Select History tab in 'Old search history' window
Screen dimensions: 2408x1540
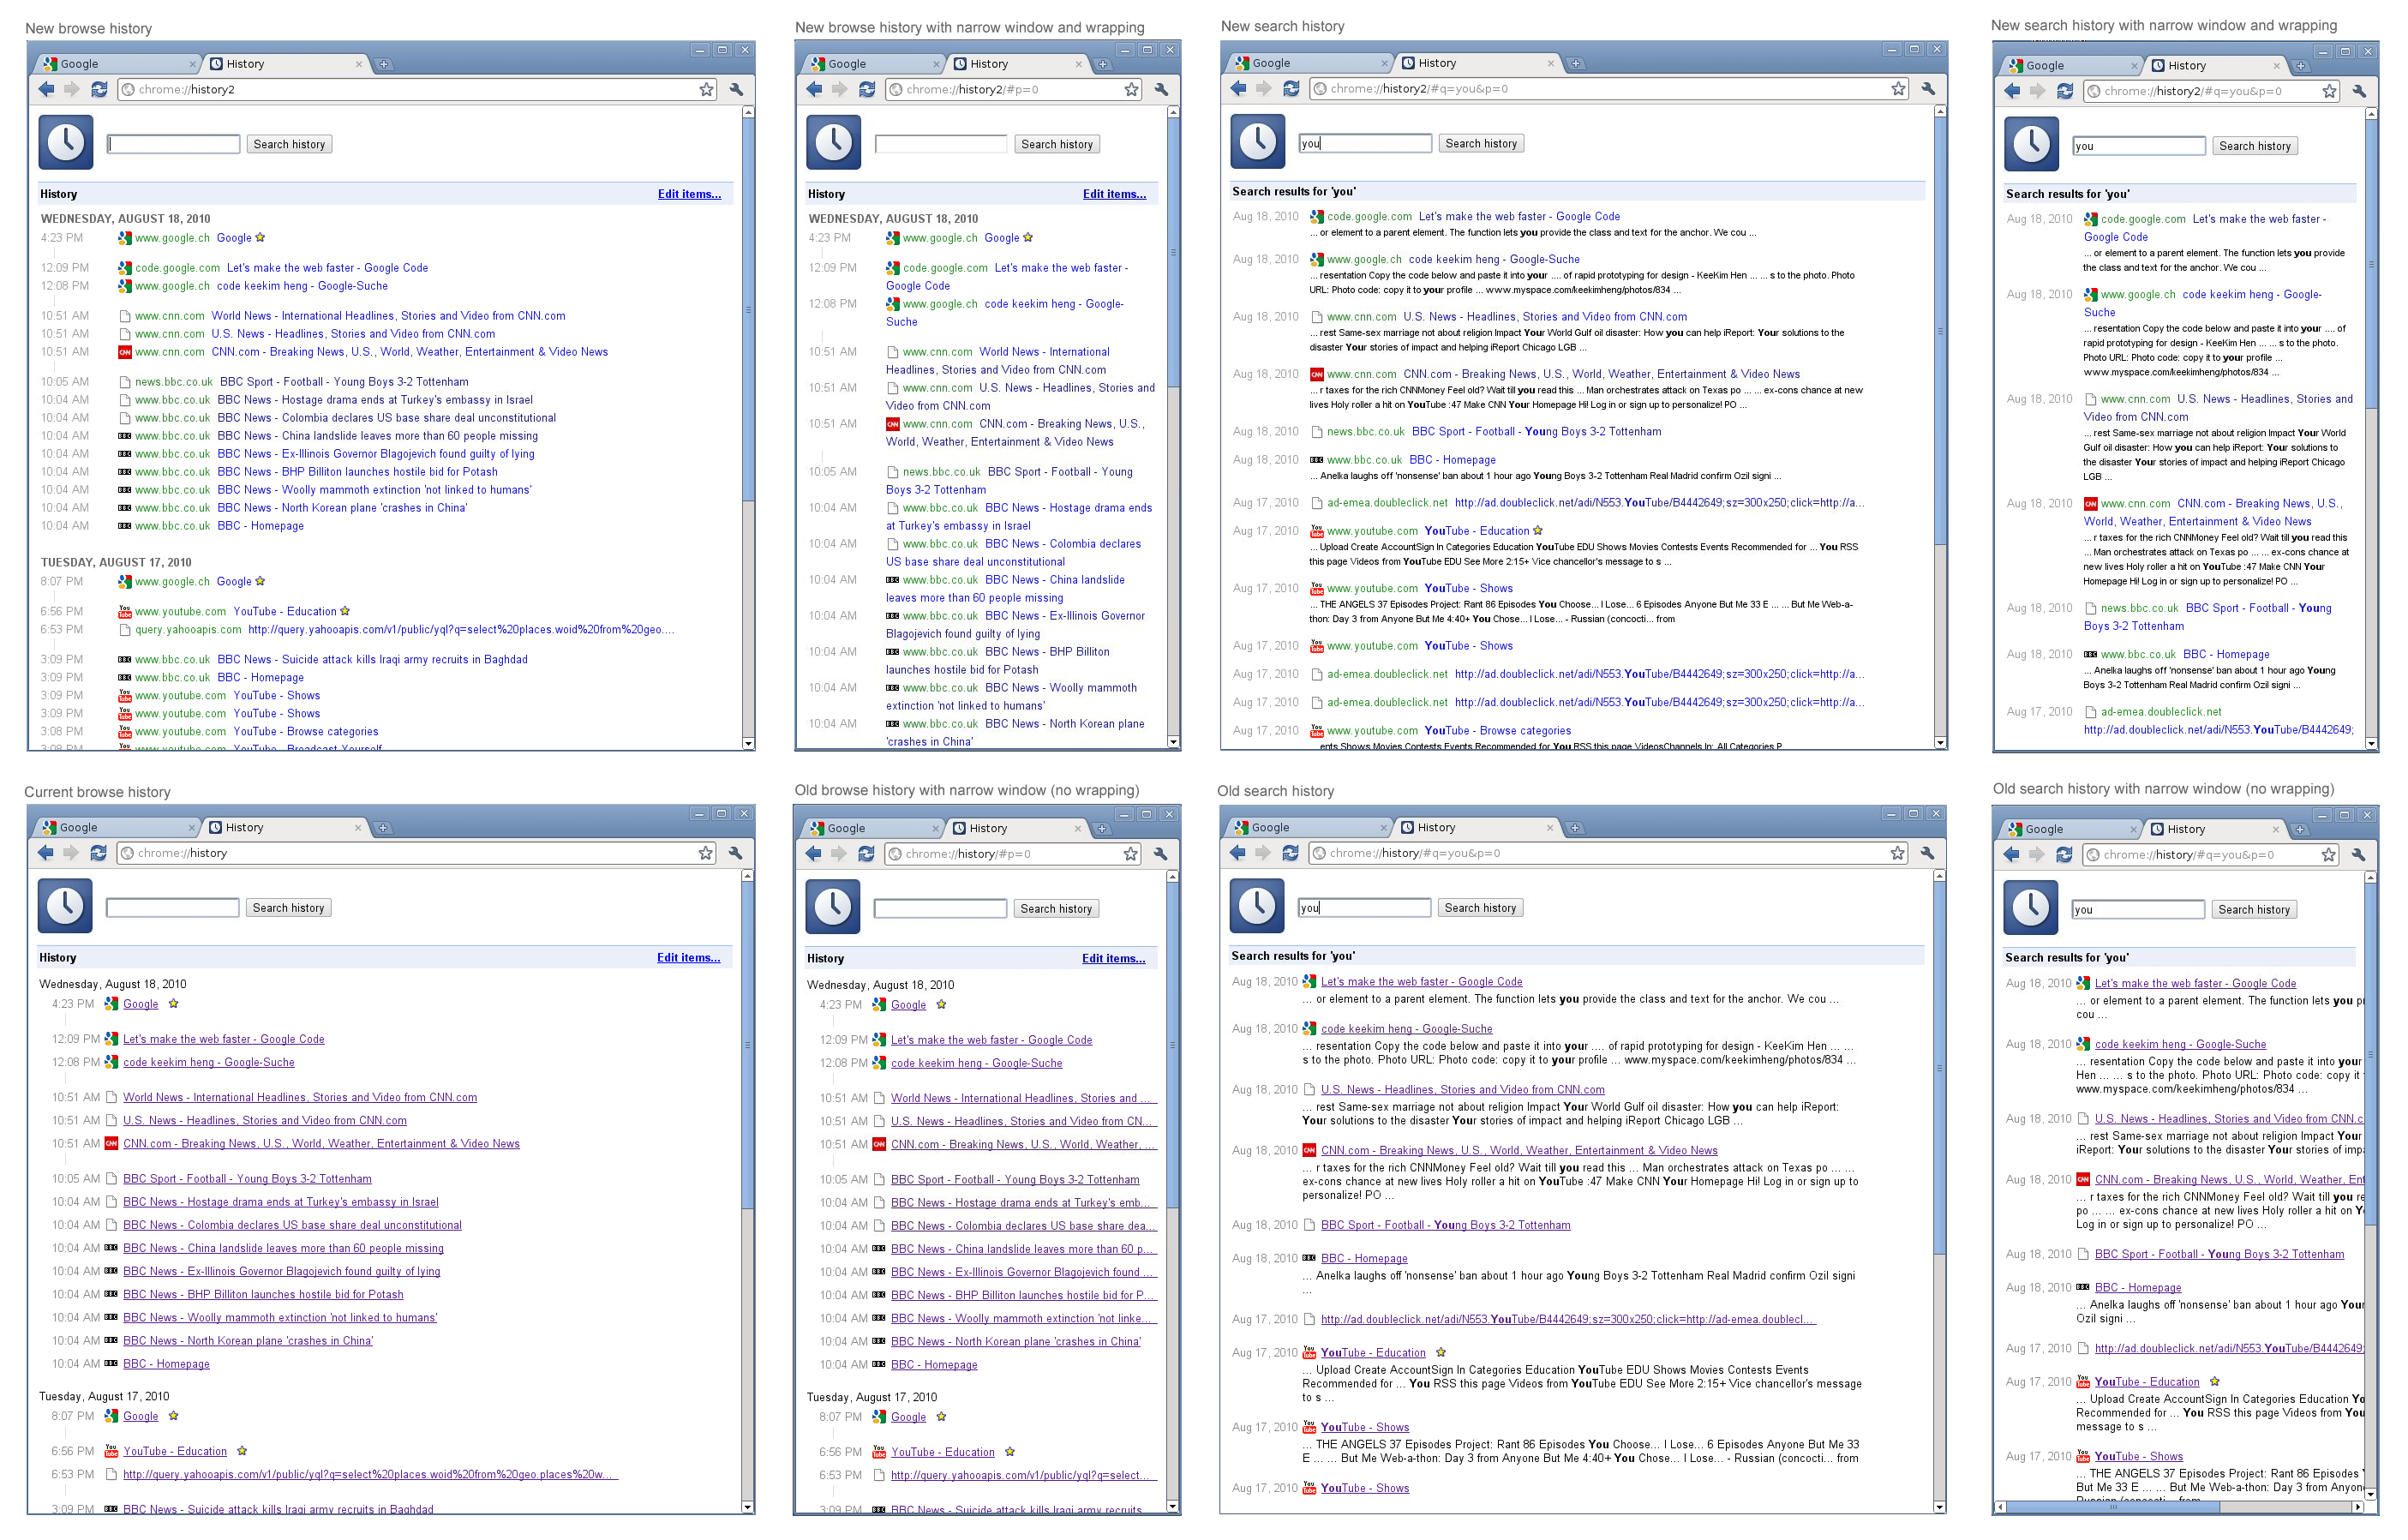click(x=1479, y=828)
